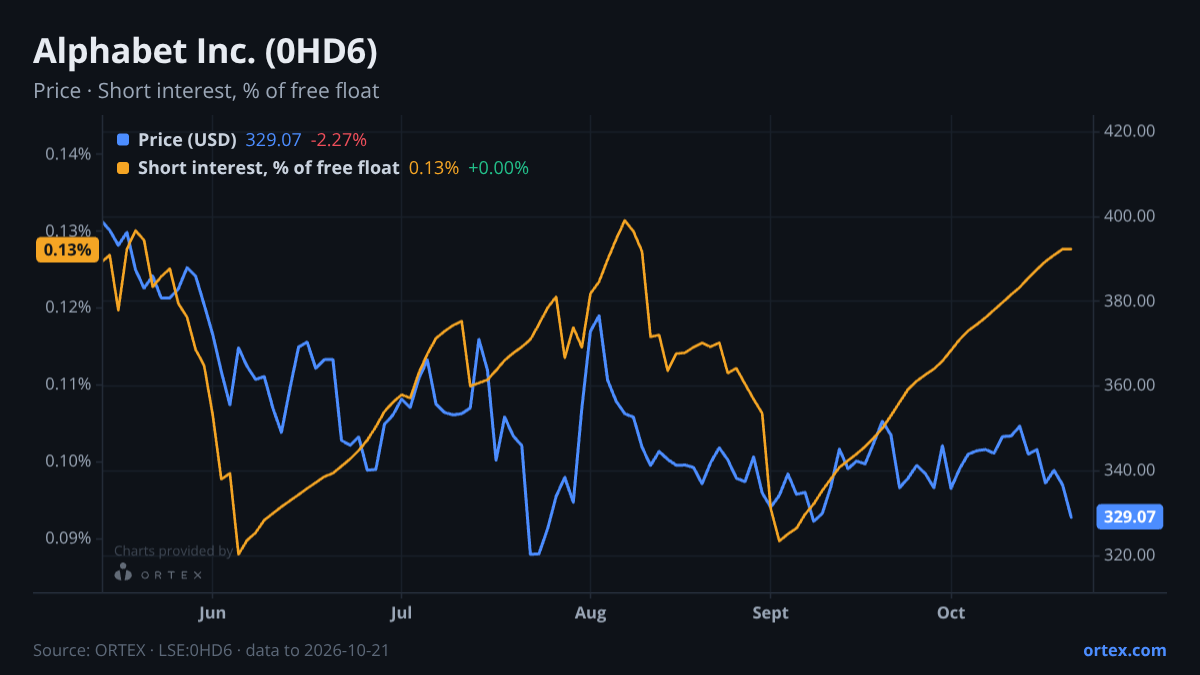Click the 0.12% left axis label
This screenshot has height=675, width=1200.
69,307
